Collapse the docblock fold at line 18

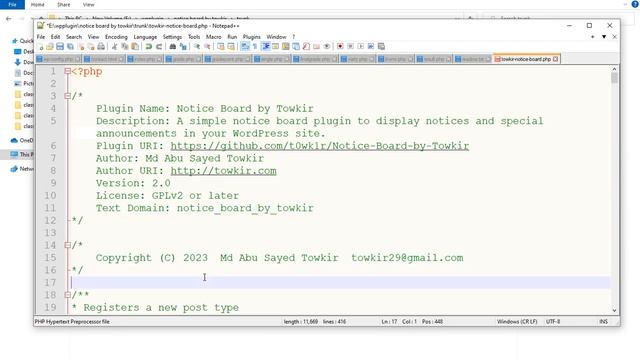click(67, 295)
